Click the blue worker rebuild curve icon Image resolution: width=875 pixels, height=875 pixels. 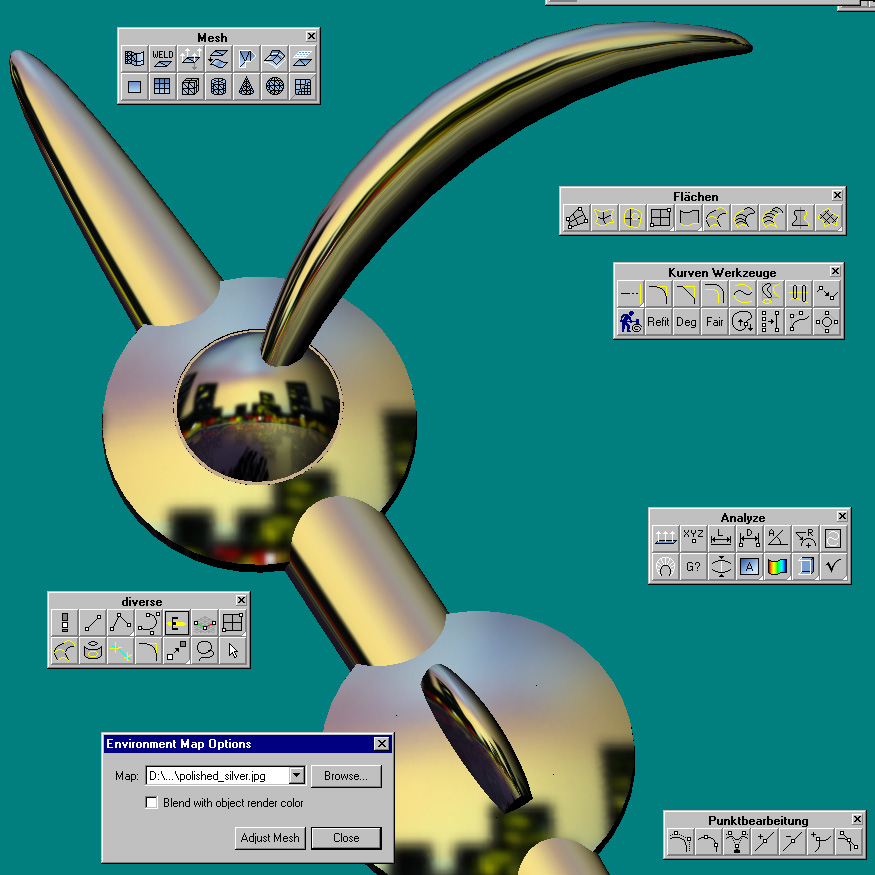click(631, 322)
